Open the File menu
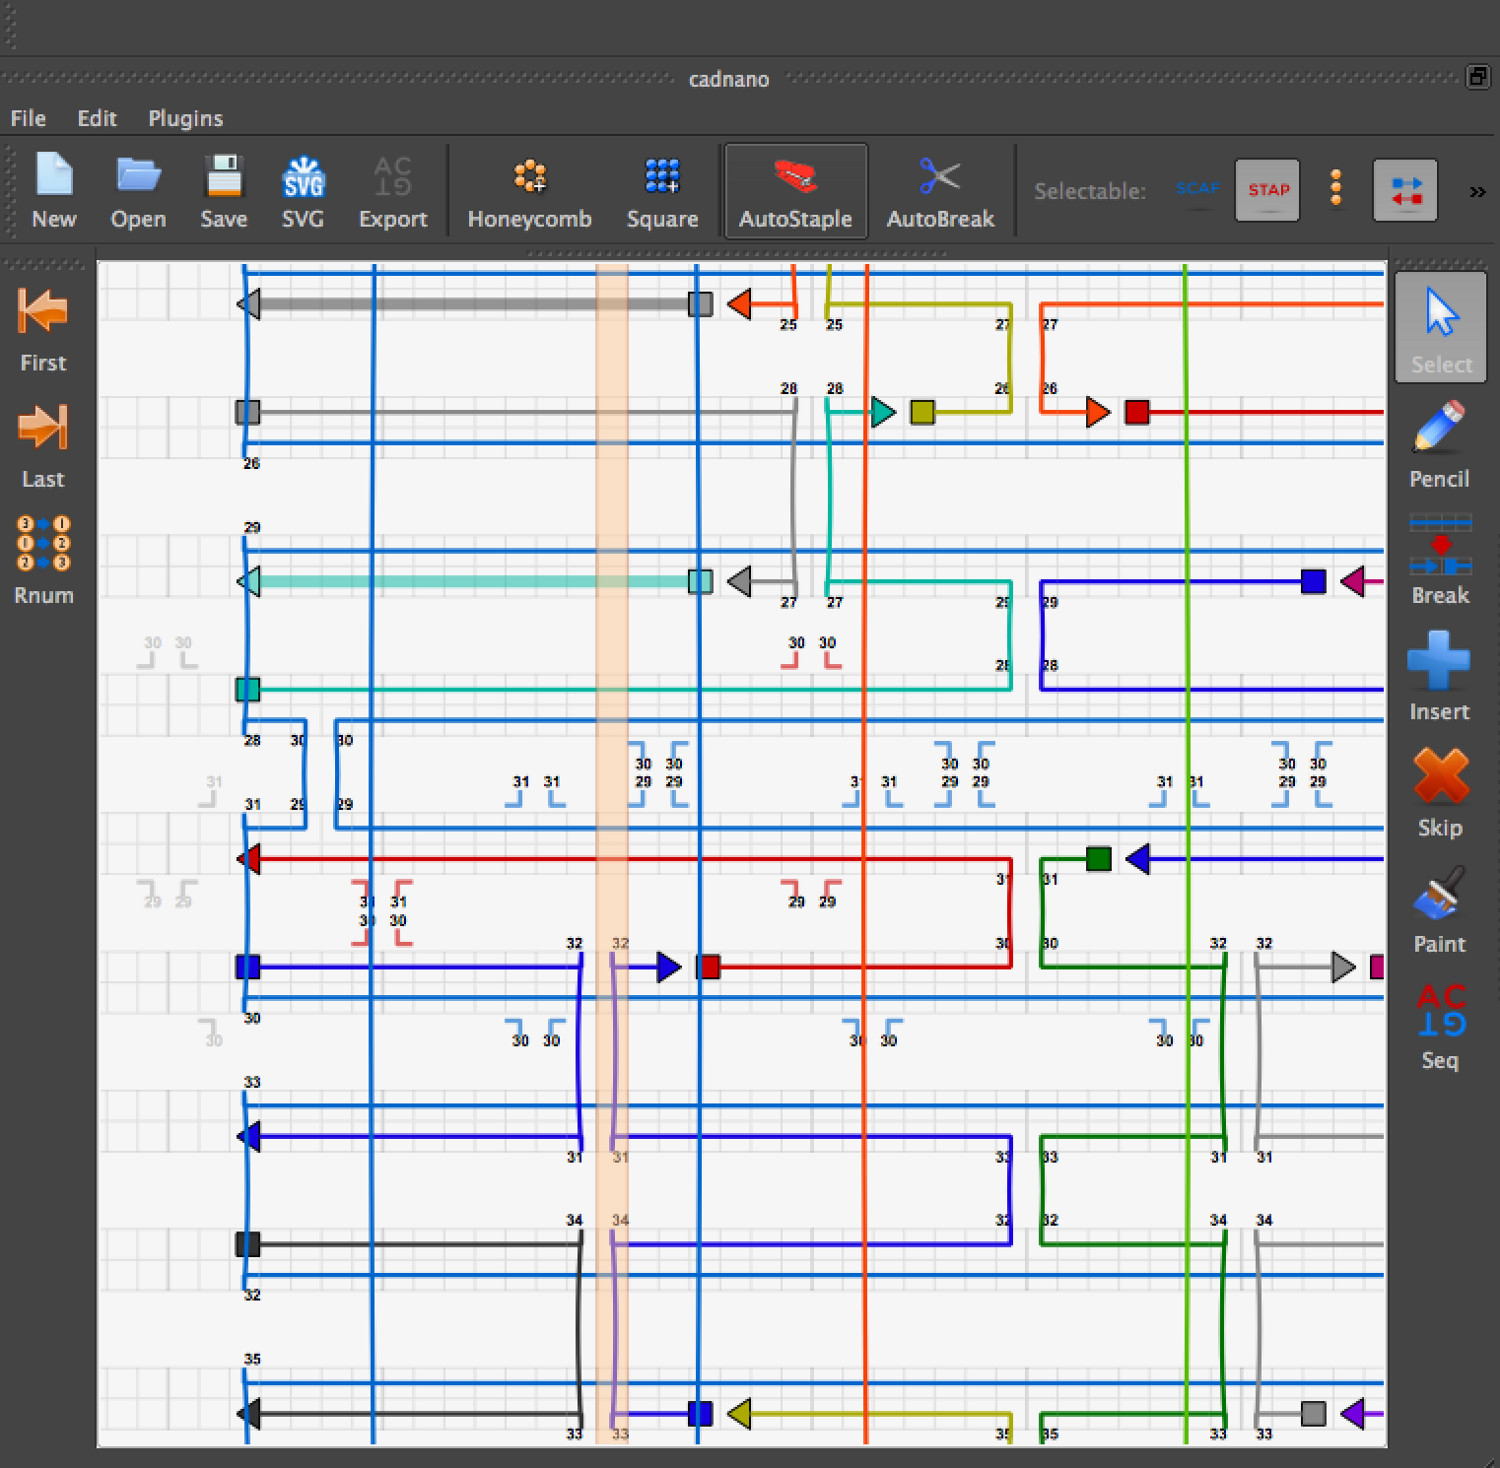The width and height of the screenshot is (1500, 1468). (x=28, y=118)
